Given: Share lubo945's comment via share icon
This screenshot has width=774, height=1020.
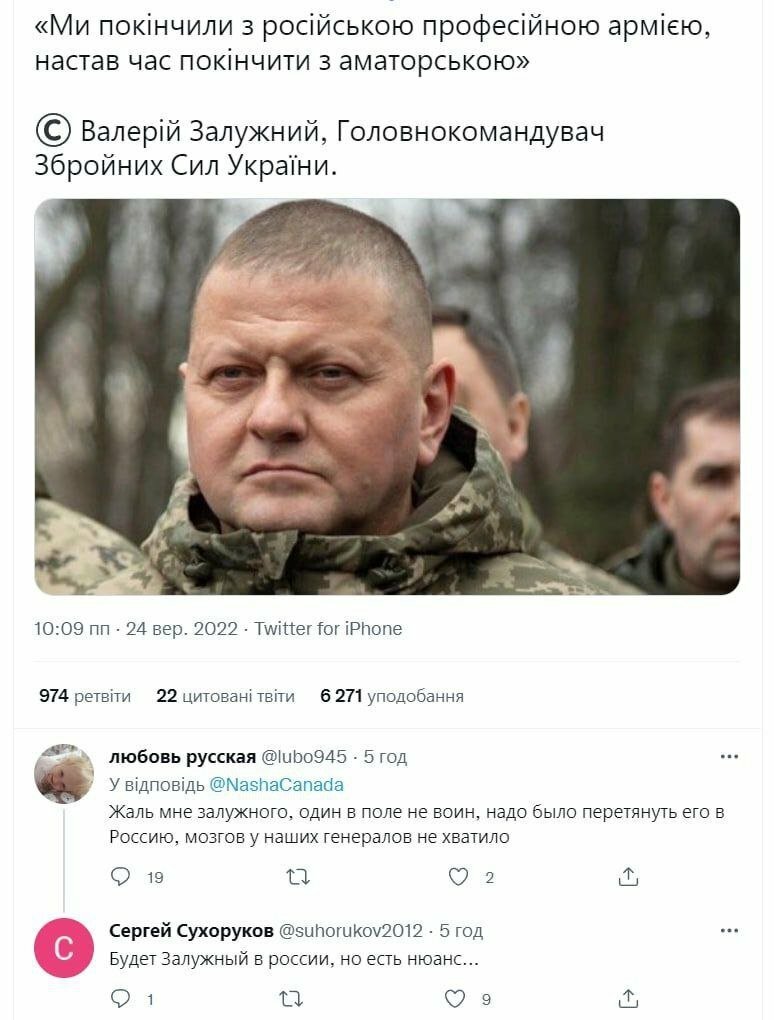Looking at the screenshot, I should [x=628, y=877].
